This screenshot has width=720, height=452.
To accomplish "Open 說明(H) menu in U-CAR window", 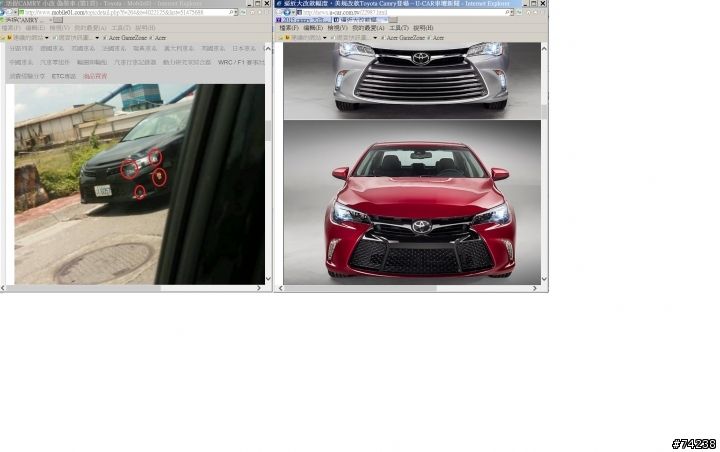I will [x=423, y=28].
